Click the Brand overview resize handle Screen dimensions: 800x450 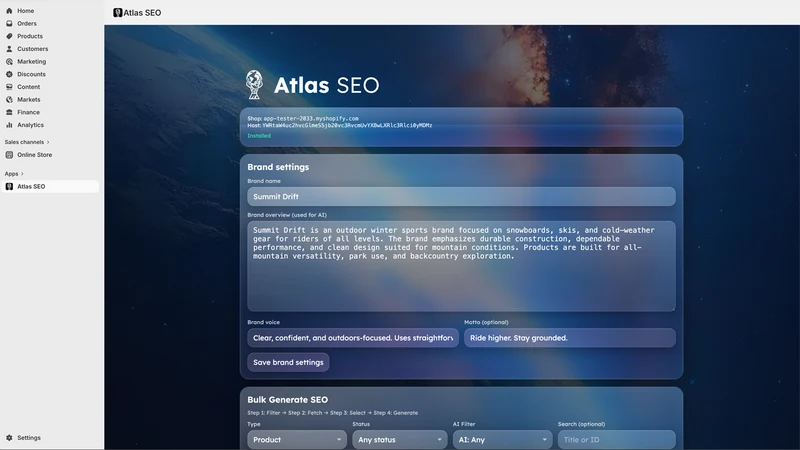pos(672,308)
